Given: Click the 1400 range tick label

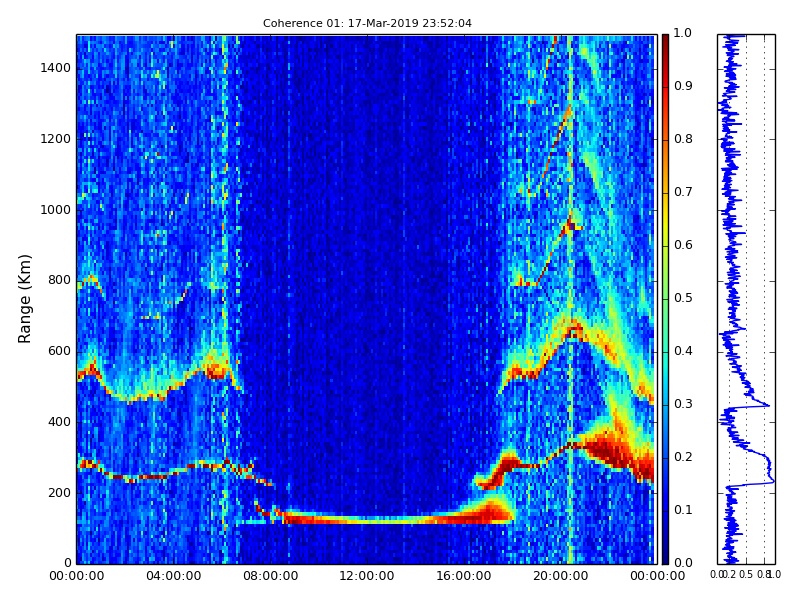Looking at the screenshot, I should click(x=56, y=68).
